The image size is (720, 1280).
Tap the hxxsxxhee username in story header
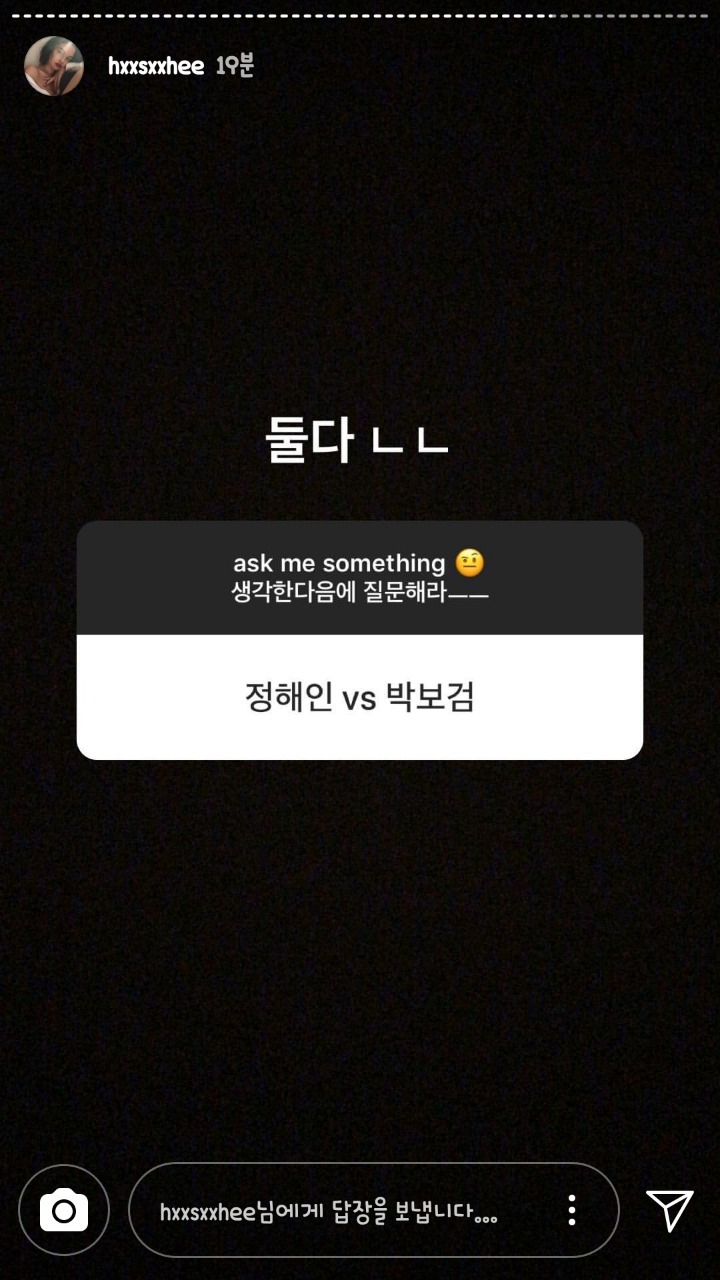(x=156, y=66)
